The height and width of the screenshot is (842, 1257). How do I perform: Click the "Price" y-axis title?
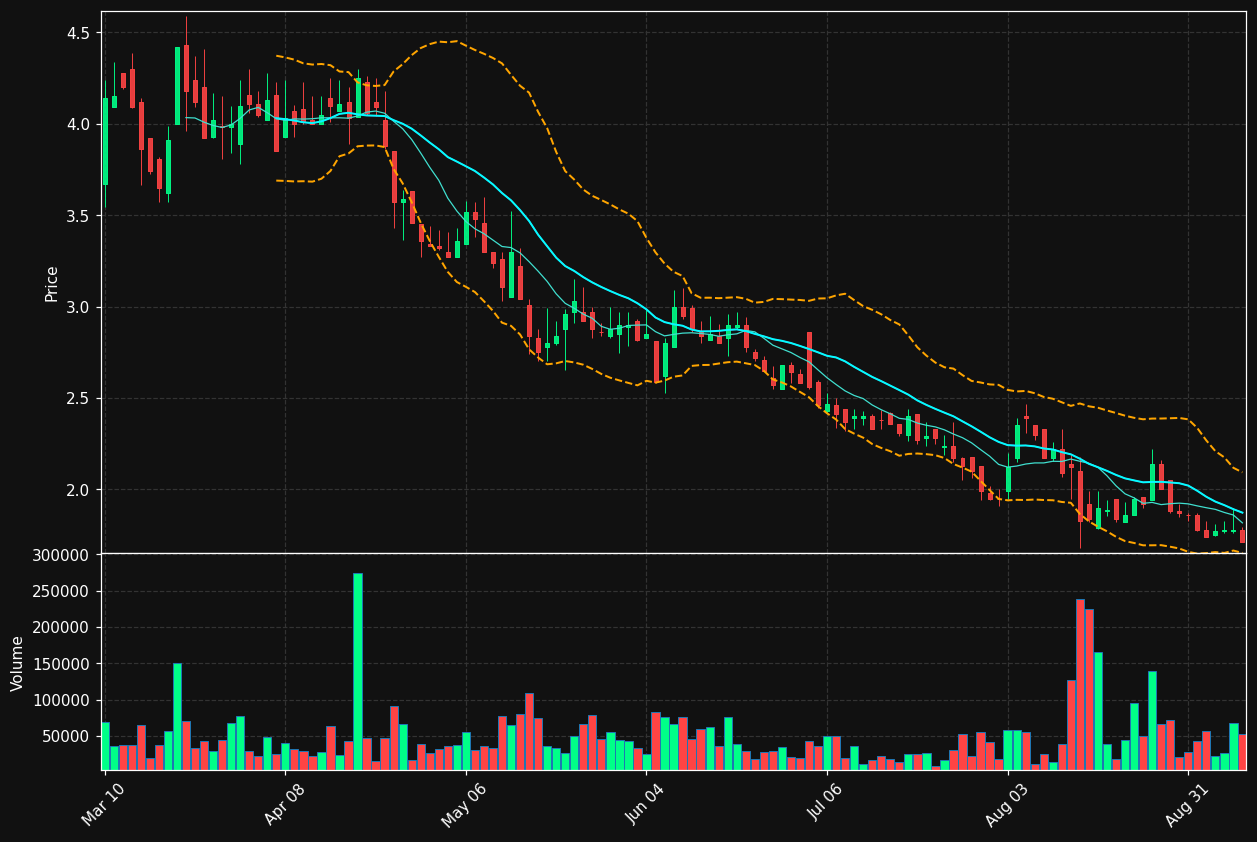(x=52, y=283)
